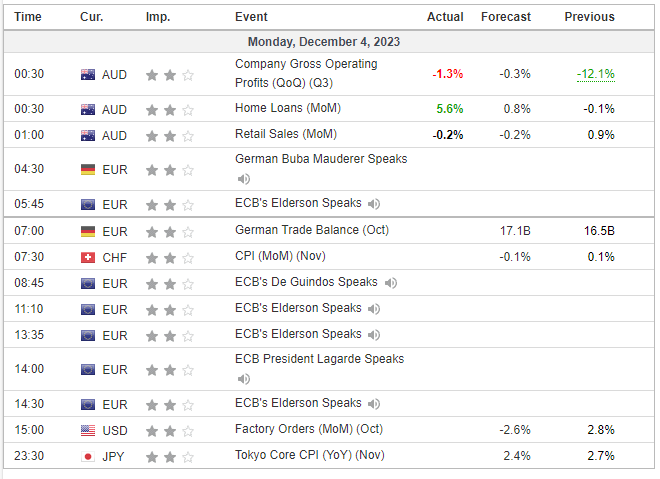This screenshot has width=660, height=479.
Task: Click speaker icon beside 14:30 Elderson Speaks
Action: (x=374, y=404)
